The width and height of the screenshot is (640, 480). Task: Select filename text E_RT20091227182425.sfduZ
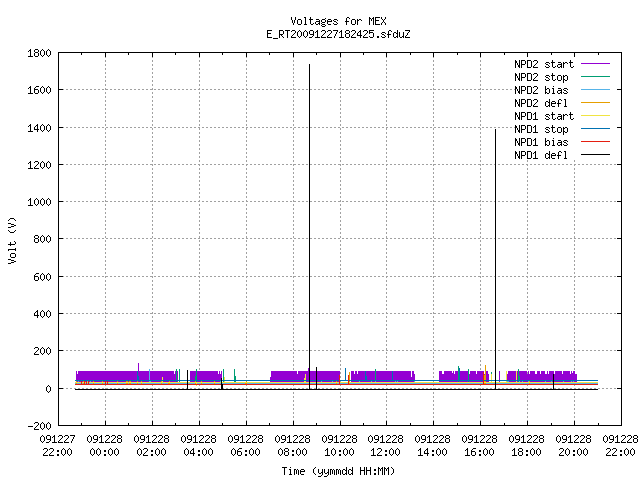[x=338, y=34]
